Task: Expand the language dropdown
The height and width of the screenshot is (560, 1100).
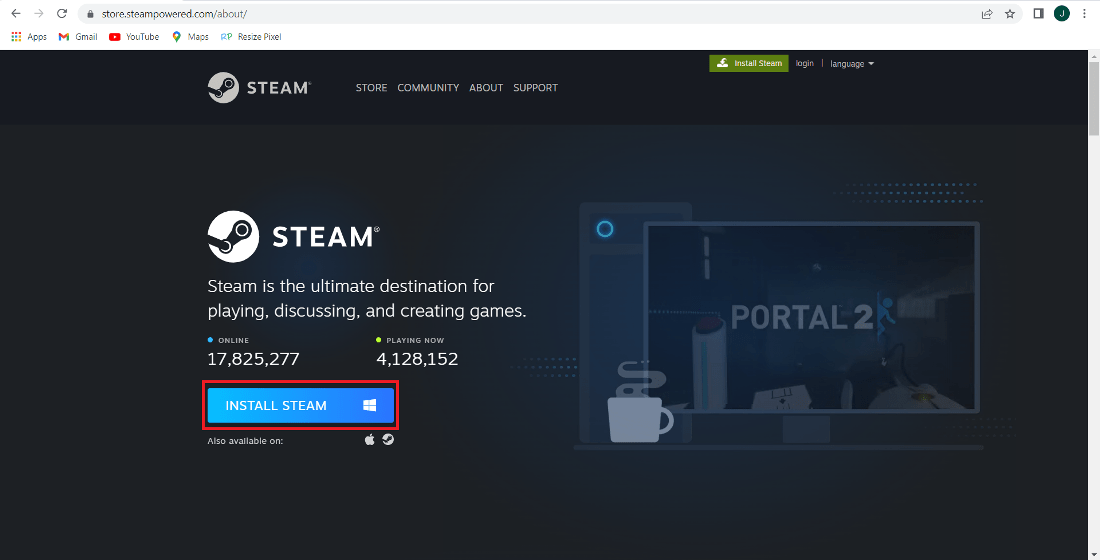Action: click(x=852, y=64)
